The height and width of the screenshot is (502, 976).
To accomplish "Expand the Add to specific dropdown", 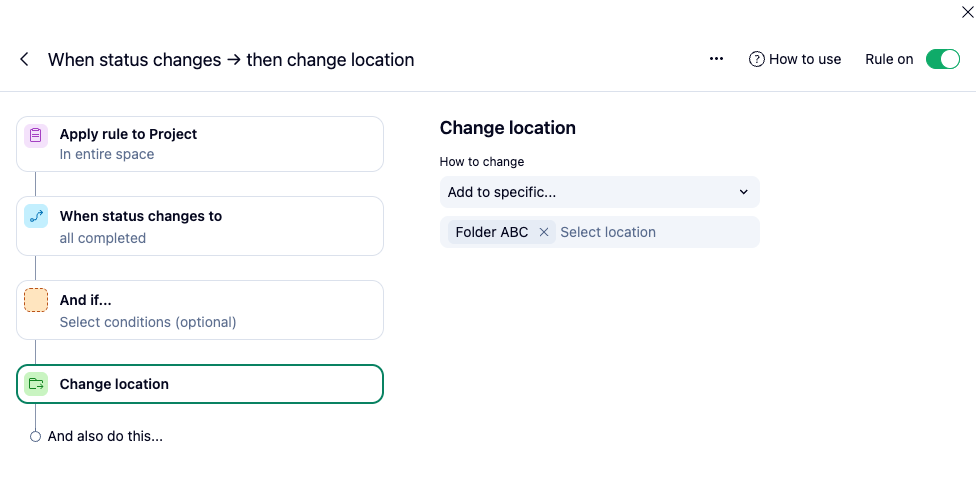I will pos(598,192).
